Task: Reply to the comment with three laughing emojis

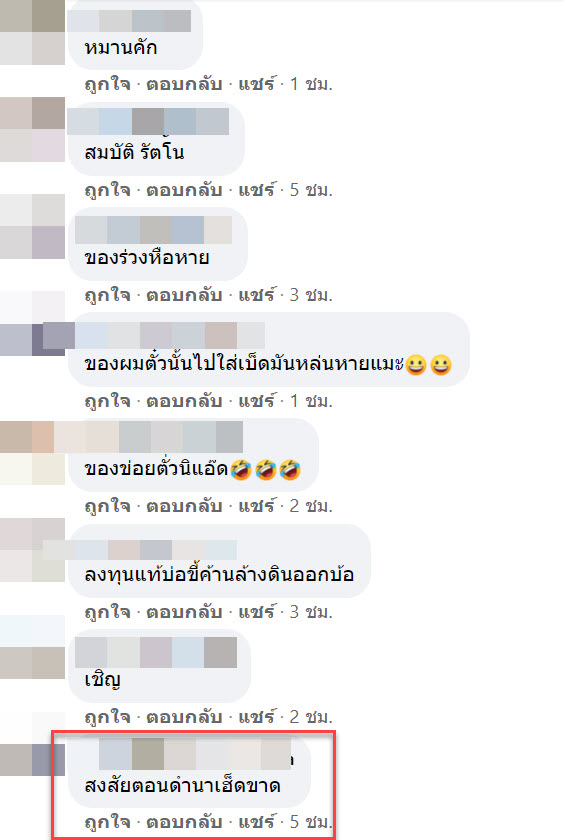Action: [x=184, y=505]
